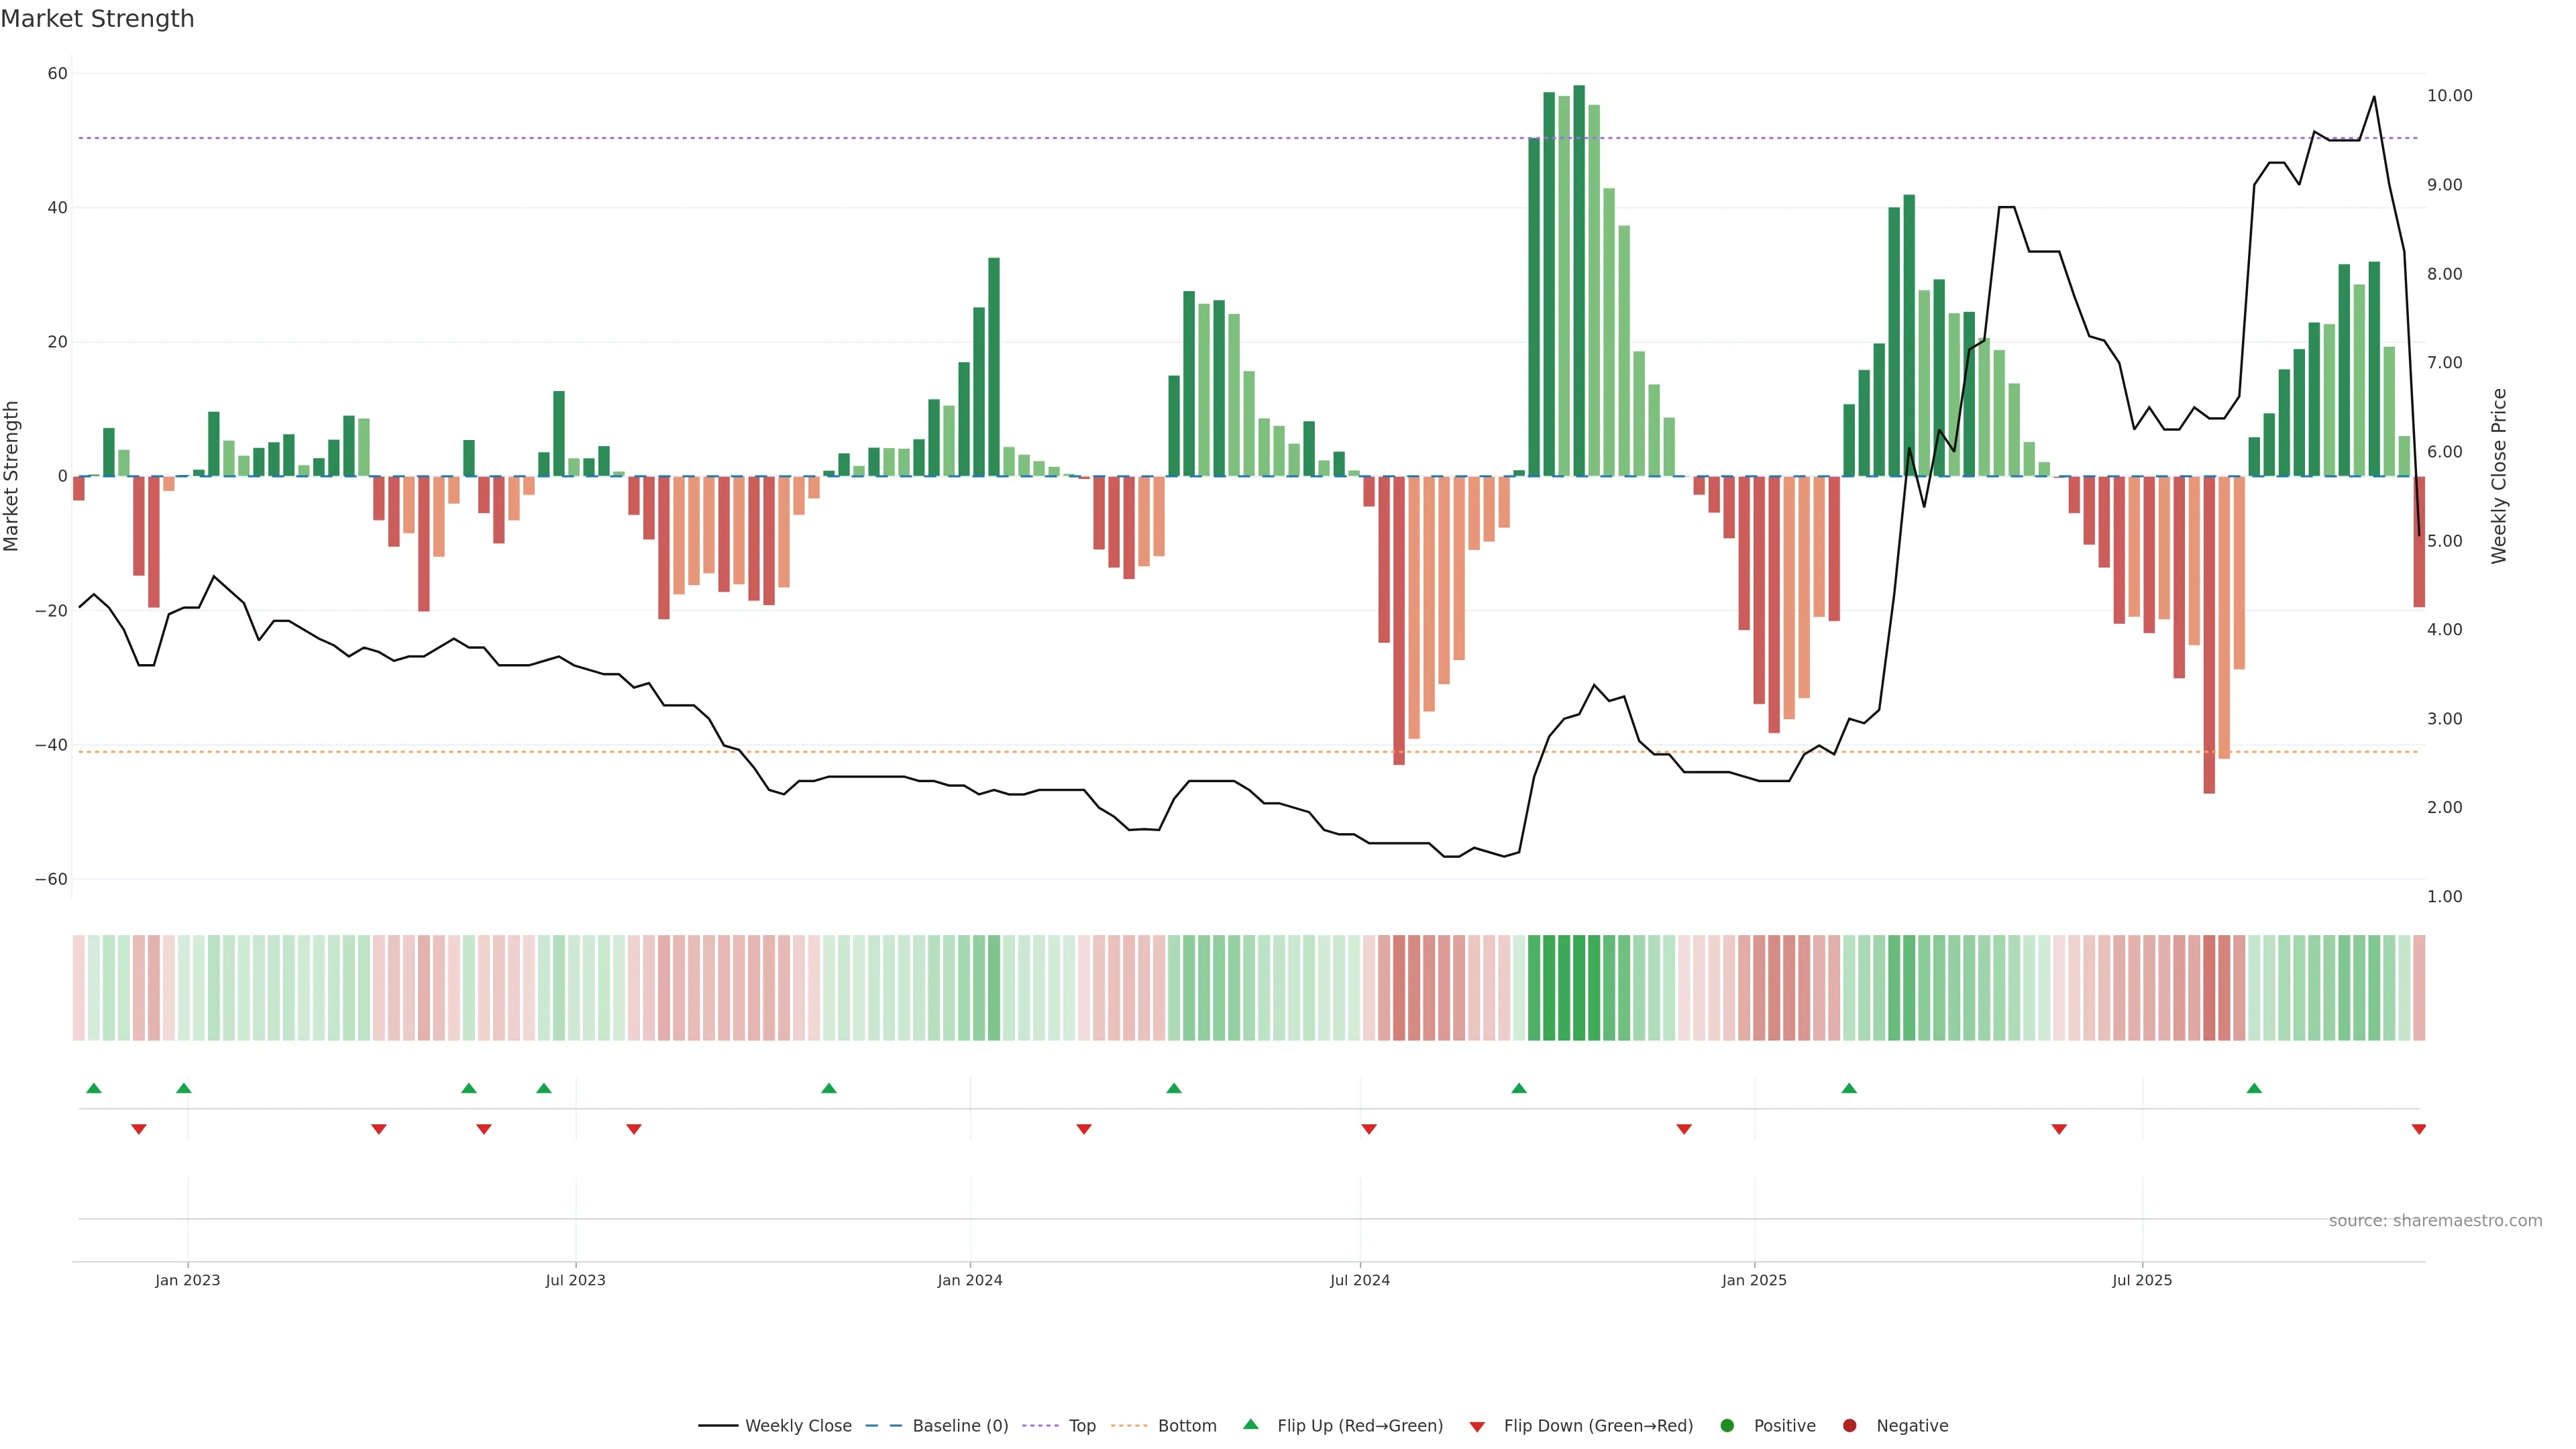2576x1449 pixels.
Task: Click the flip-up marker before Jan 2023
Action: (183, 1088)
